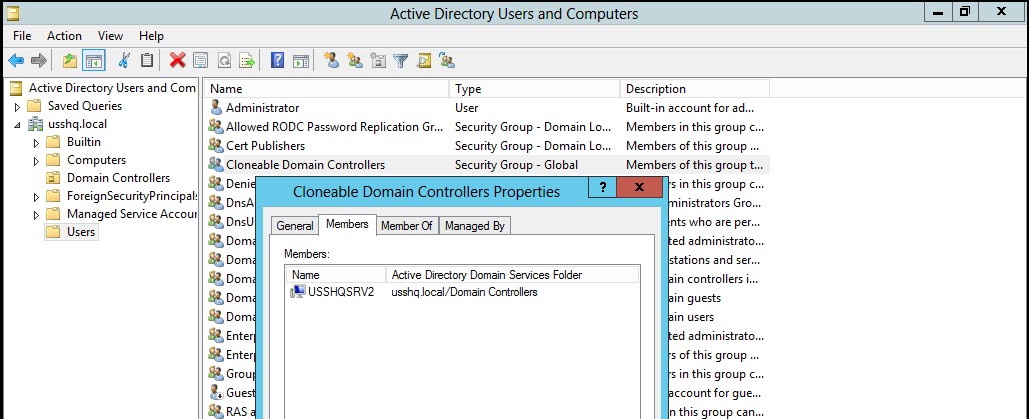Click Add to group toolbar icon
This screenshot has height=419, width=1029.
tap(448, 61)
